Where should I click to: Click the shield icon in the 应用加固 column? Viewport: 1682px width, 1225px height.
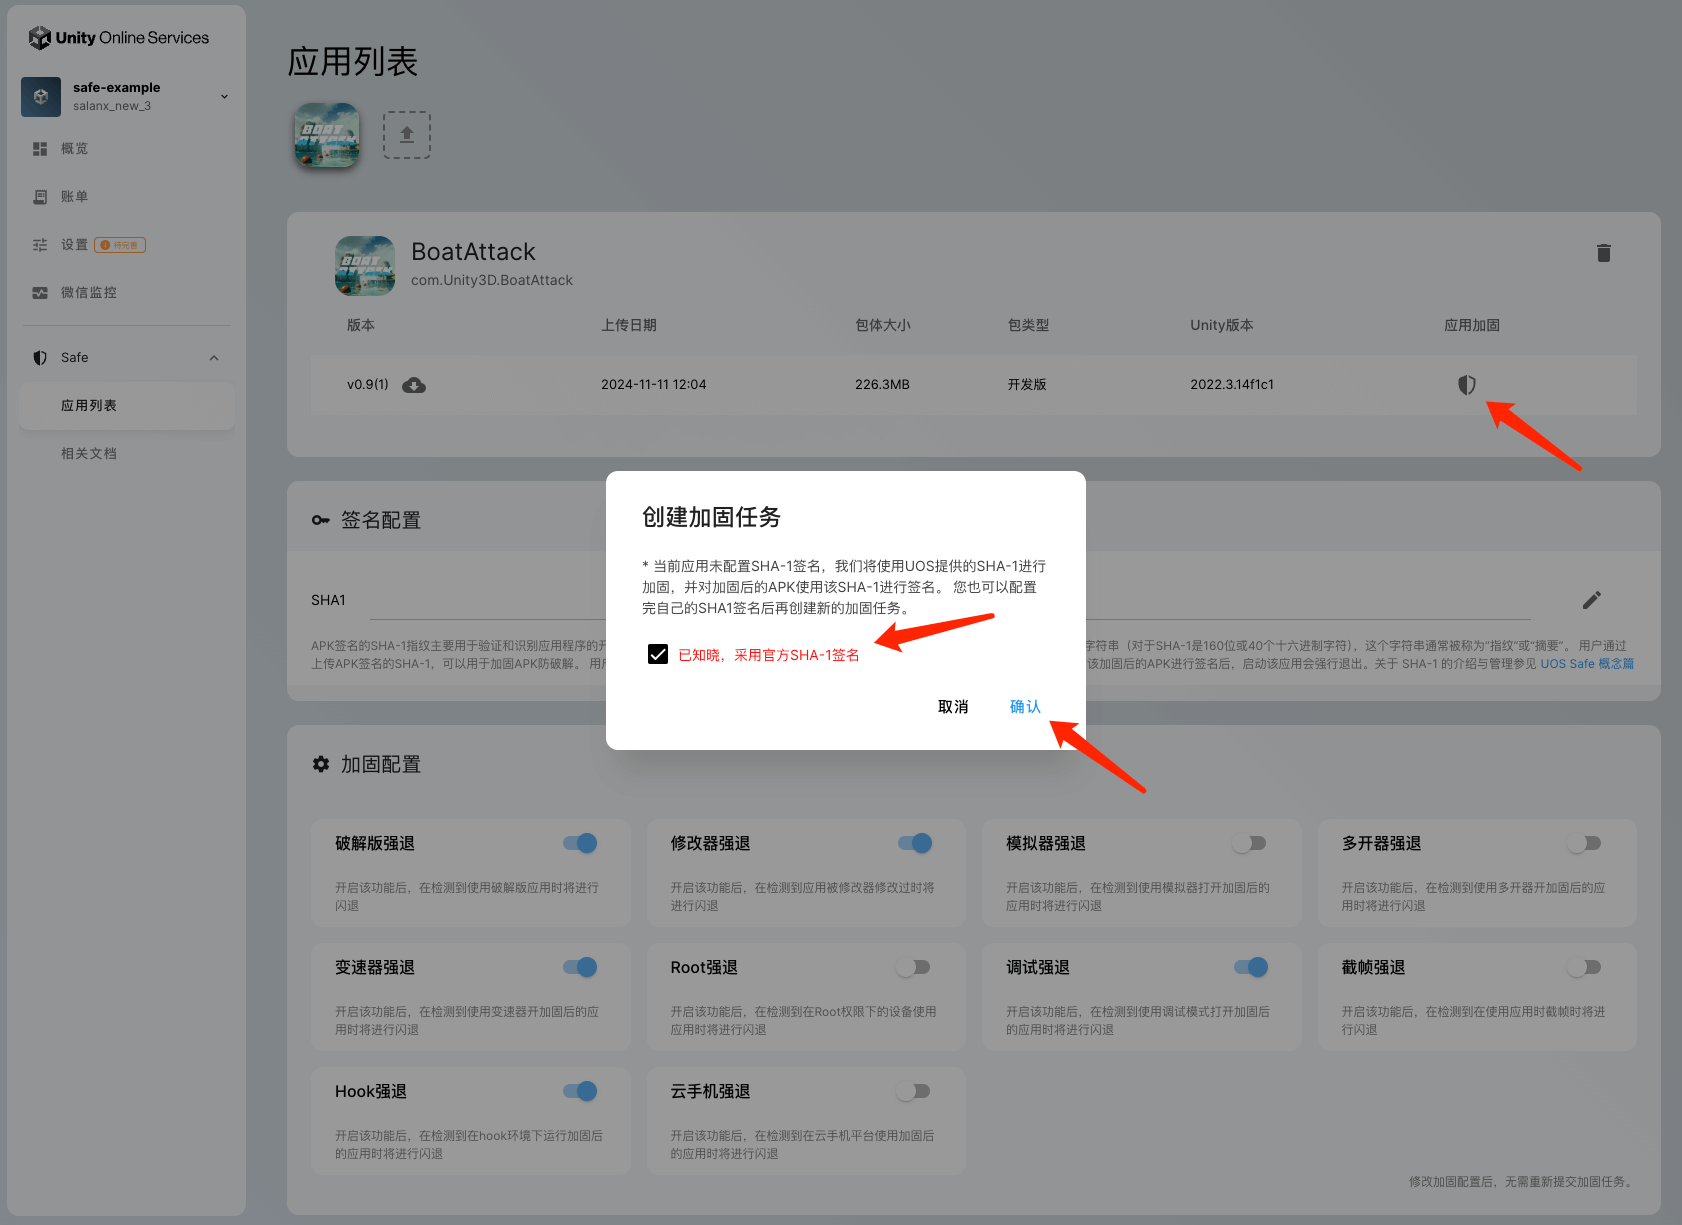(1466, 385)
